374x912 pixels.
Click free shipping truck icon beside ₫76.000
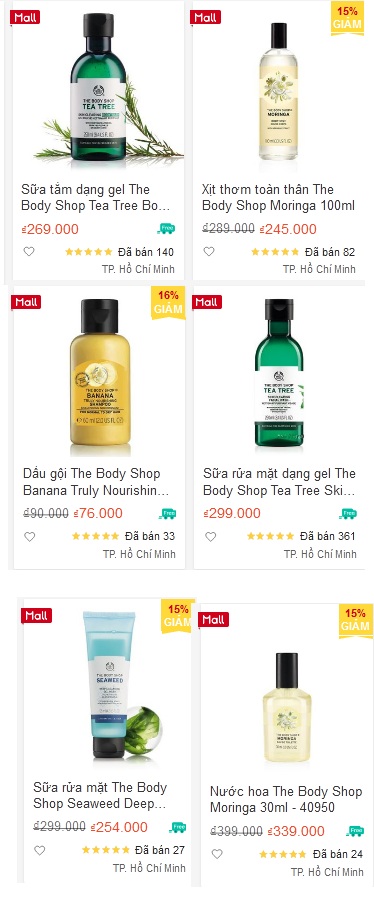[168, 514]
